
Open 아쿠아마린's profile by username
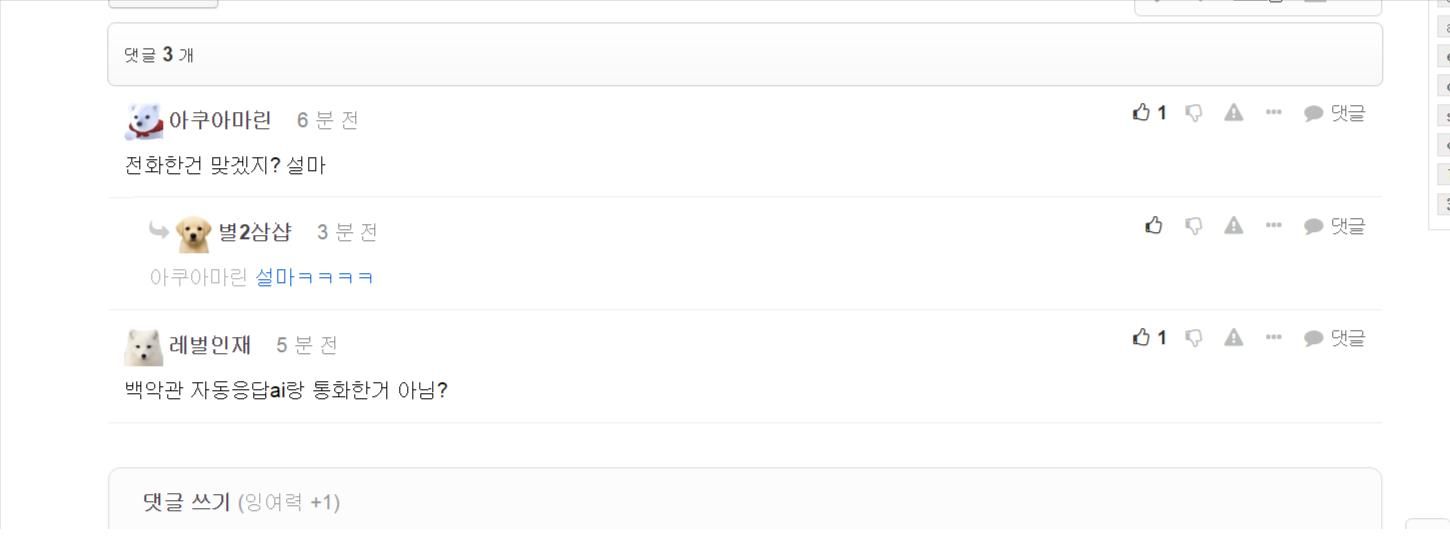(x=220, y=120)
